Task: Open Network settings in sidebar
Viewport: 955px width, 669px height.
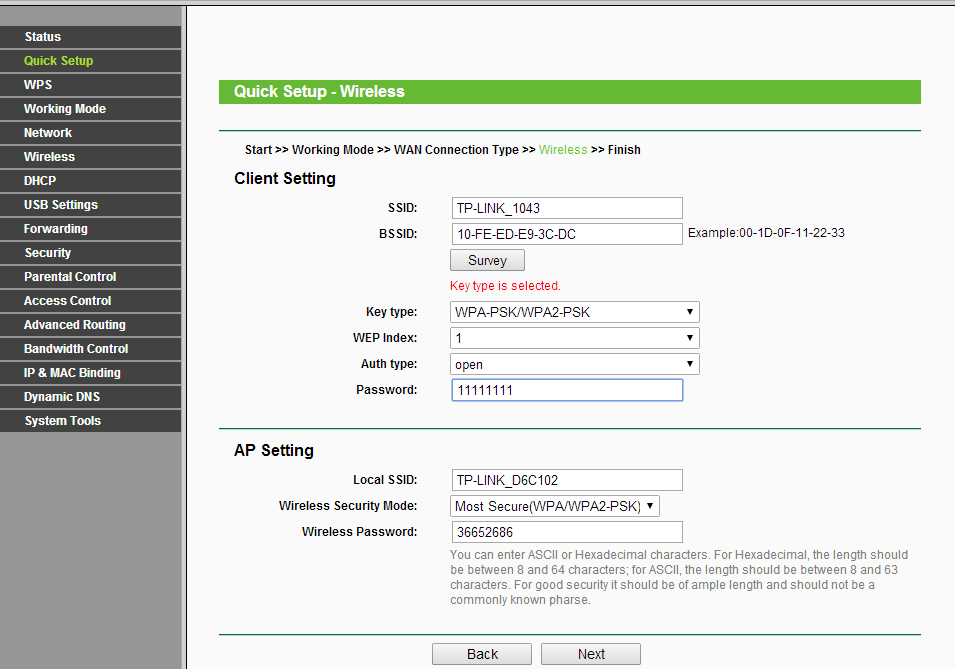Action: click(x=90, y=132)
